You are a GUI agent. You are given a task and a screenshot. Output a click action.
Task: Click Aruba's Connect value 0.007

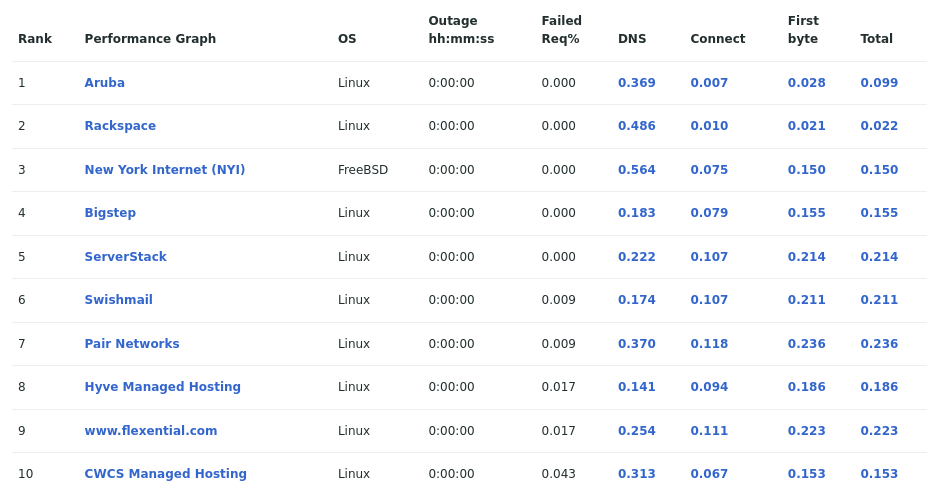click(x=709, y=83)
